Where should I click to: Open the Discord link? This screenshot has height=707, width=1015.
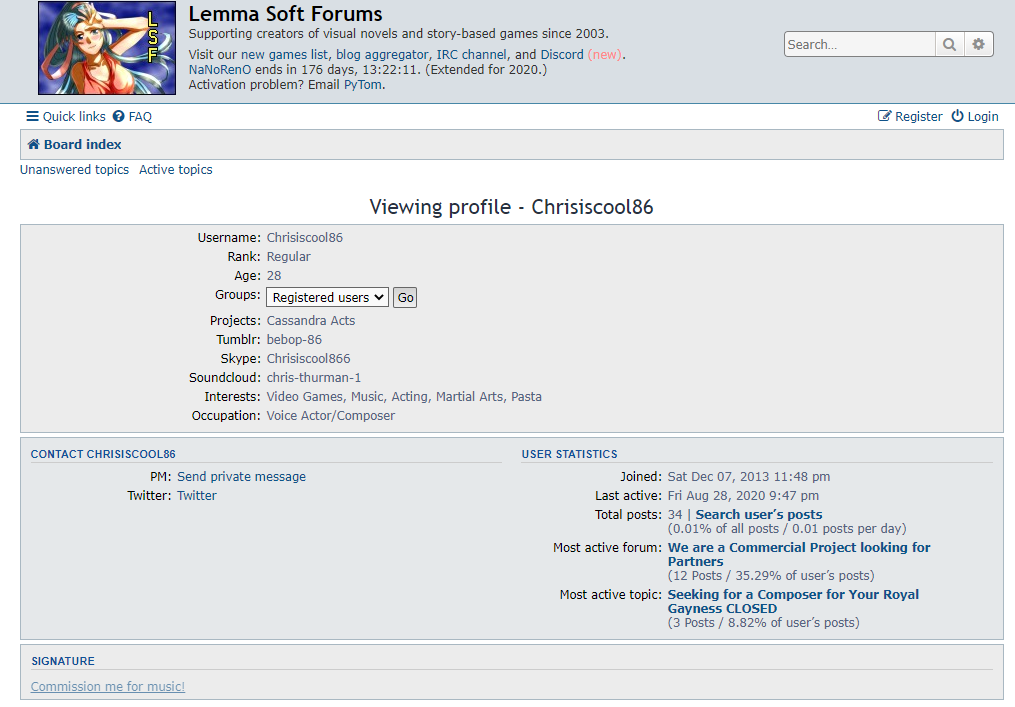click(562, 54)
